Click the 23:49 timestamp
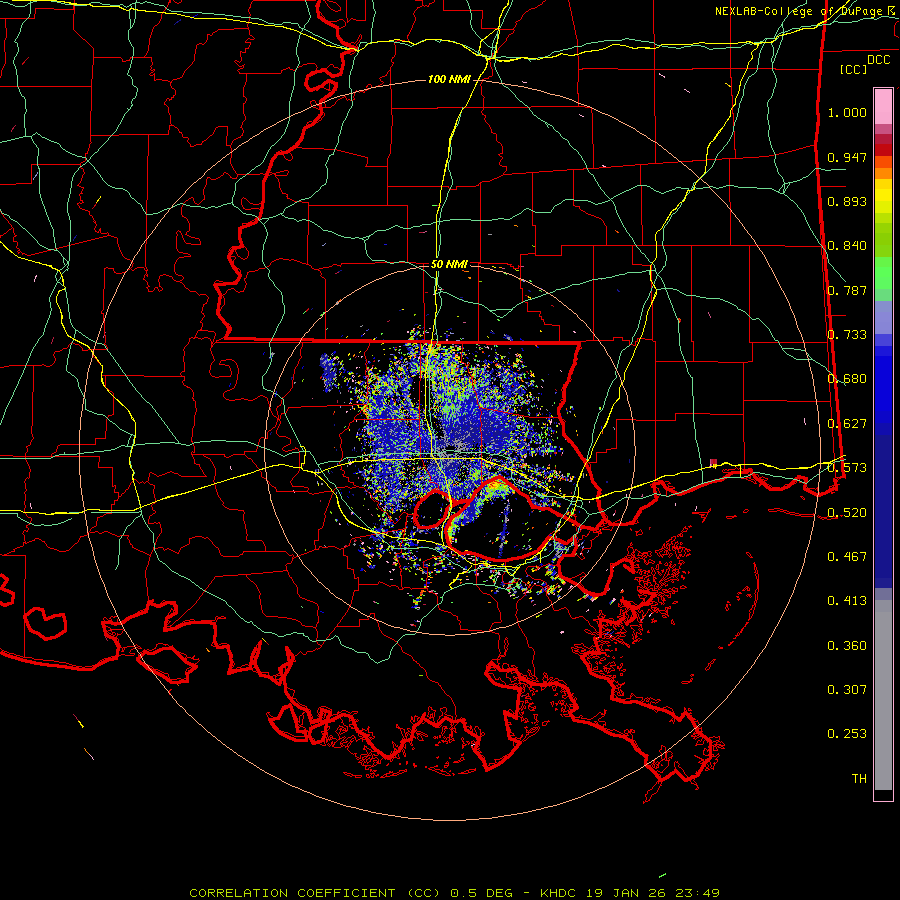The height and width of the screenshot is (900, 900). click(x=697, y=893)
